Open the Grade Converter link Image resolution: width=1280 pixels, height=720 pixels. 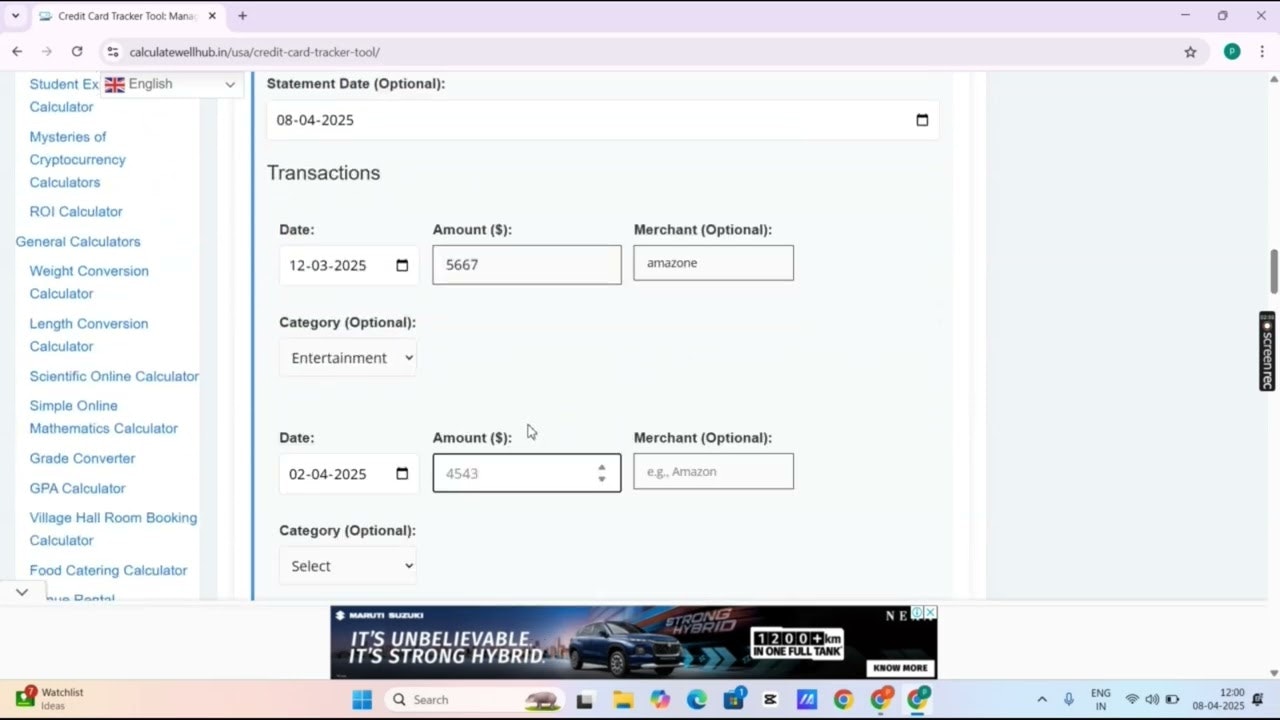coord(82,459)
